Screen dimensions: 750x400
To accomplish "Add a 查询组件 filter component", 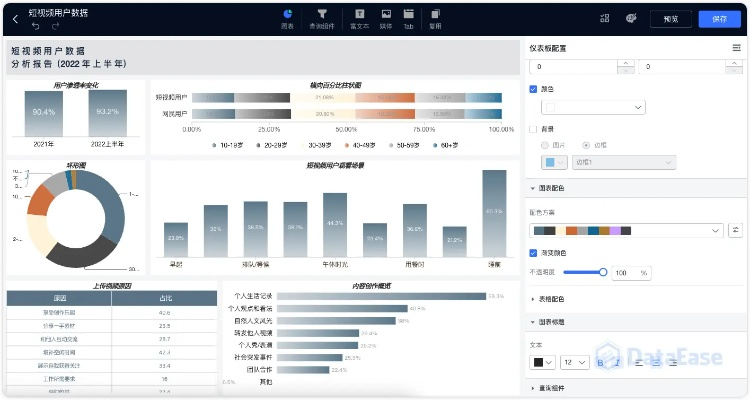I will 323,18.
